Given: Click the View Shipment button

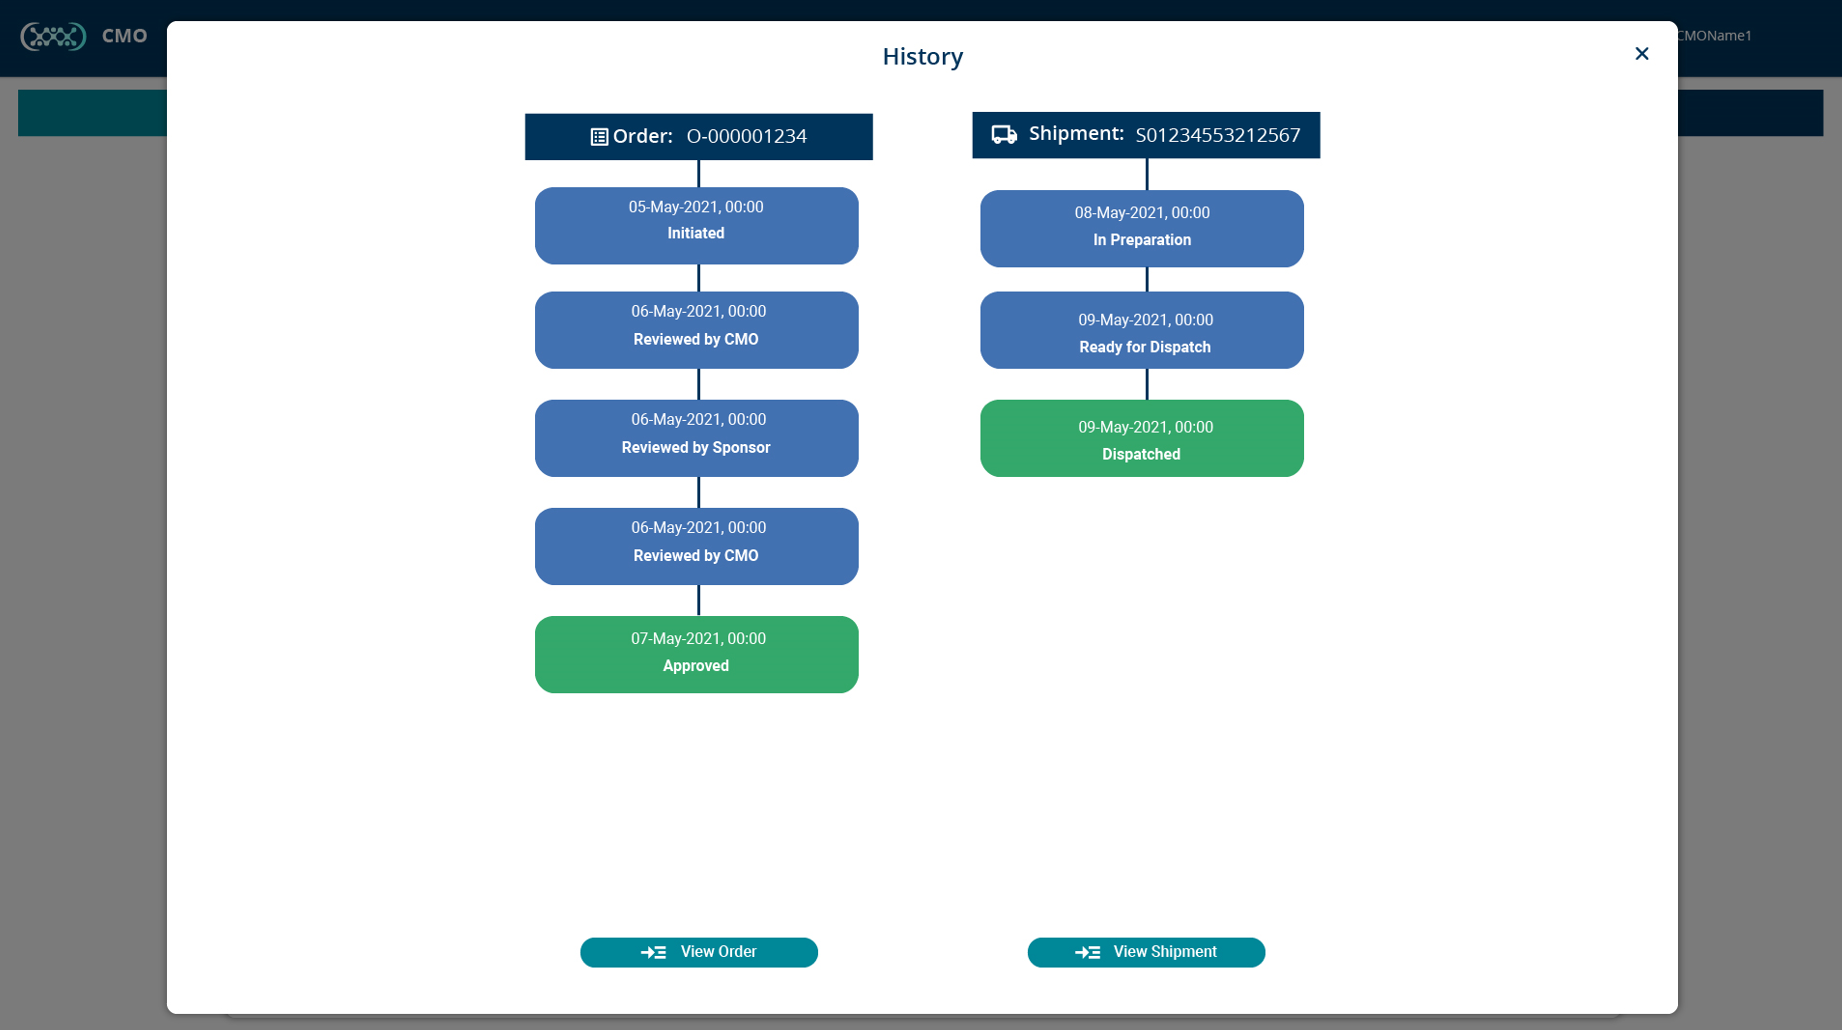Looking at the screenshot, I should [1146, 952].
